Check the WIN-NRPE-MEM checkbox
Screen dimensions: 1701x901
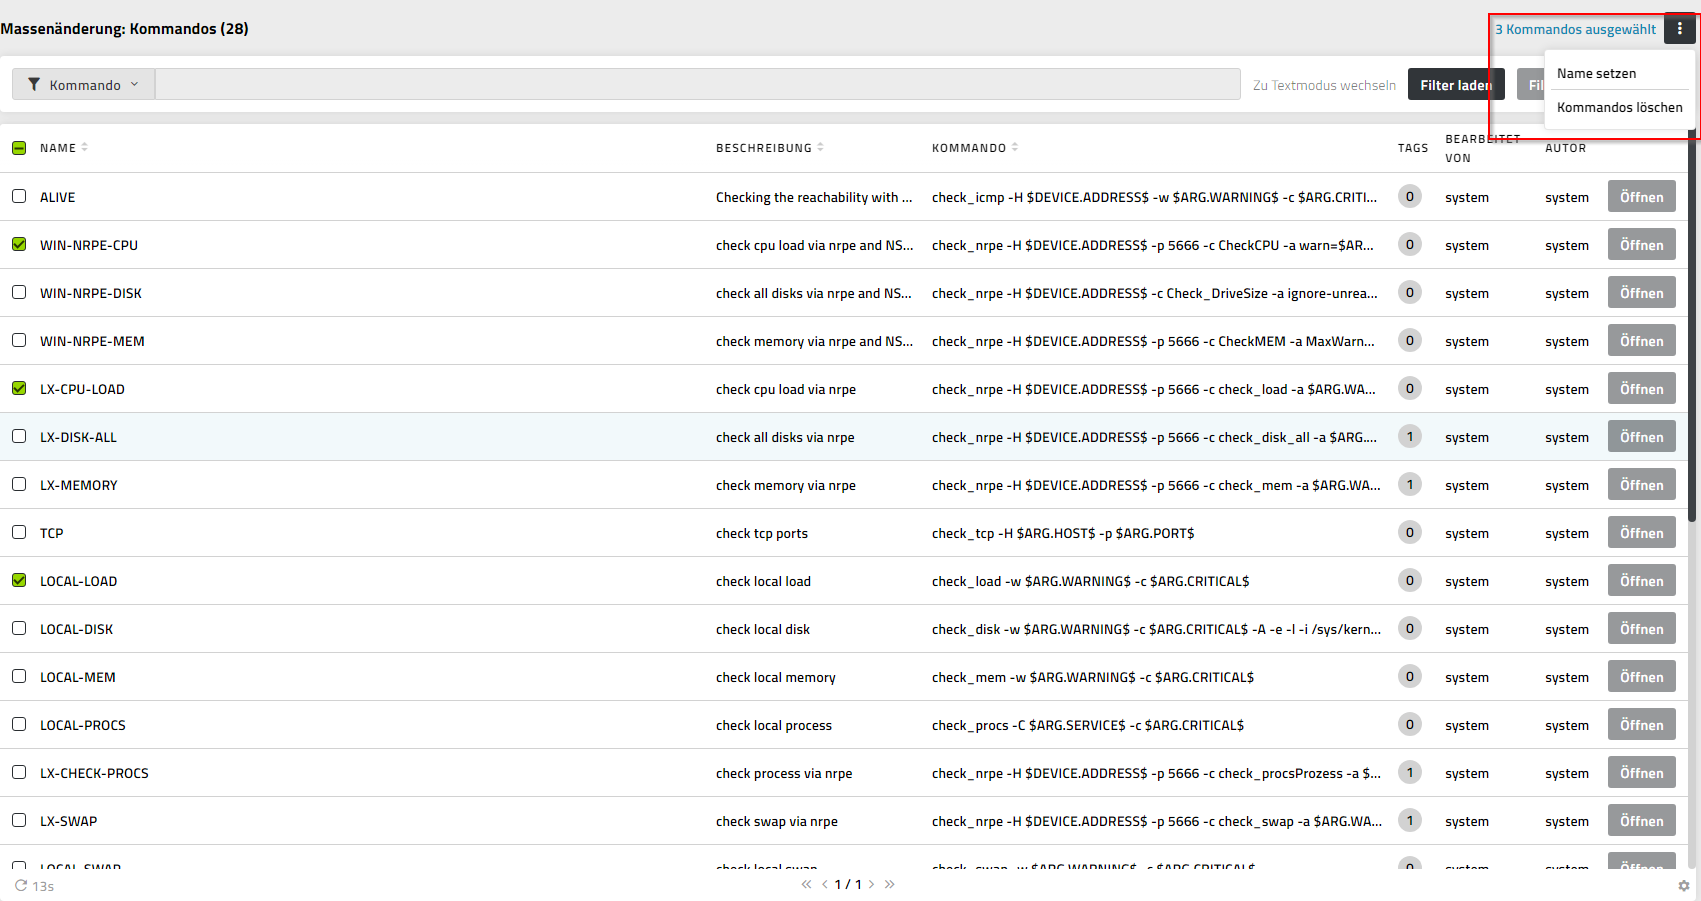pos(19,340)
